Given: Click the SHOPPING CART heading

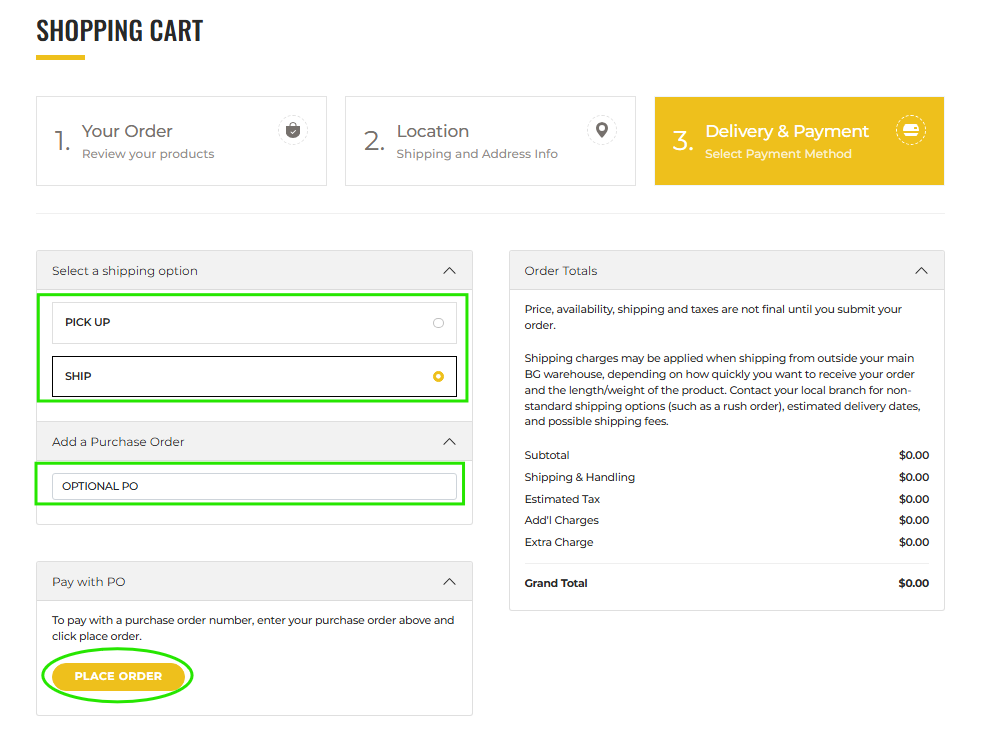Looking at the screenshot, I should pyautogui.click(x=120, y=31).
